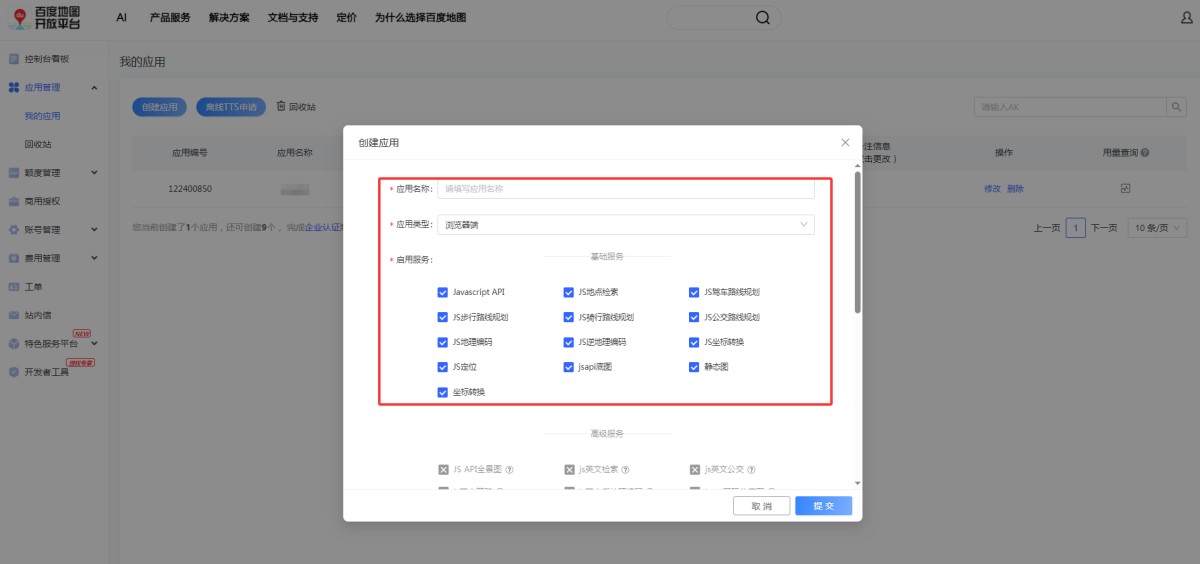Click the 应用名称 input field

[x=625, y=188]
